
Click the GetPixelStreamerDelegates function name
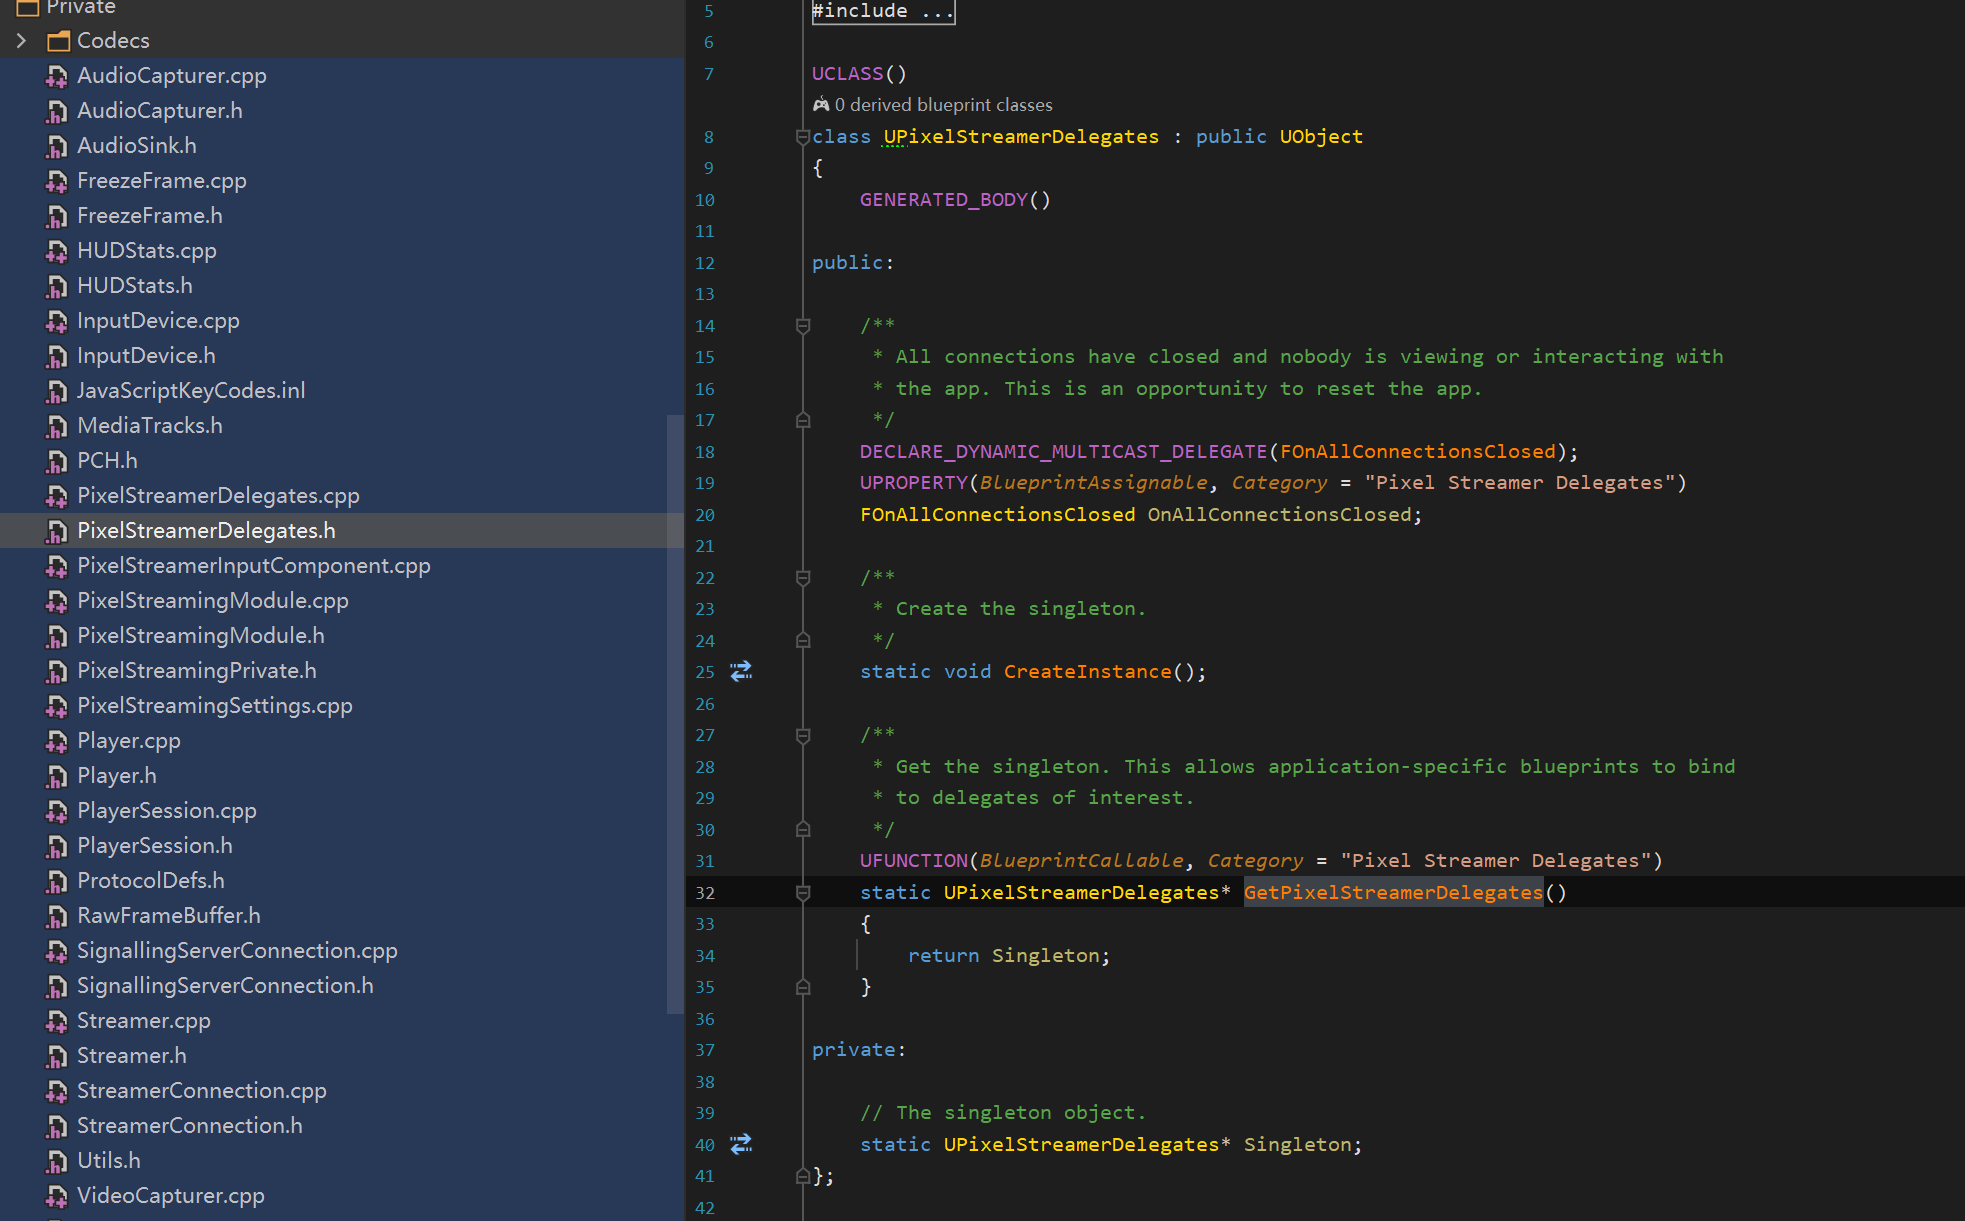1393,892
